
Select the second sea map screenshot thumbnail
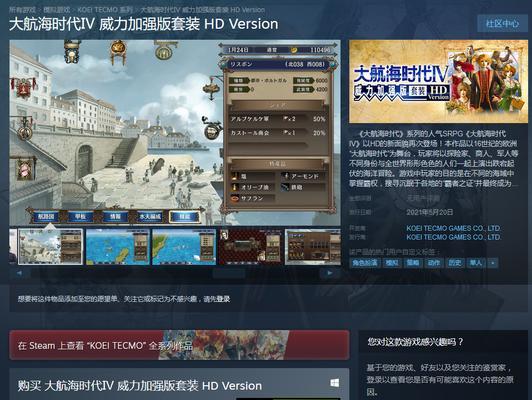(x=117, y=247)
